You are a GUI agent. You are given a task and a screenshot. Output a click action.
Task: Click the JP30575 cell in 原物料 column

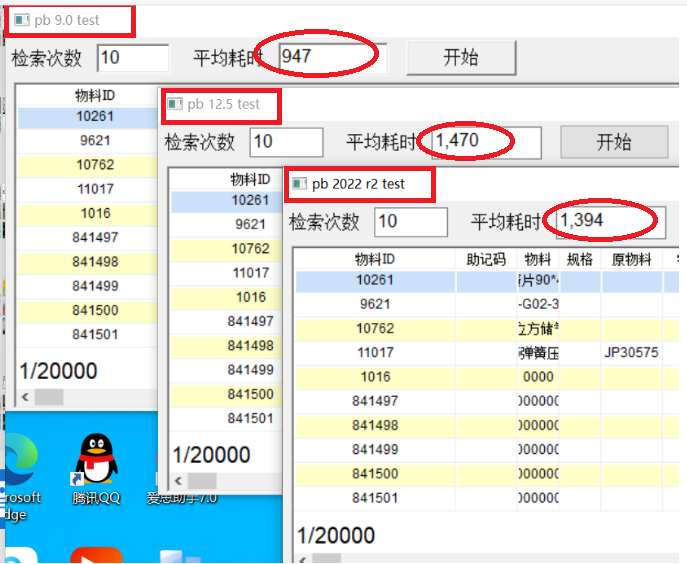point(631,353)
